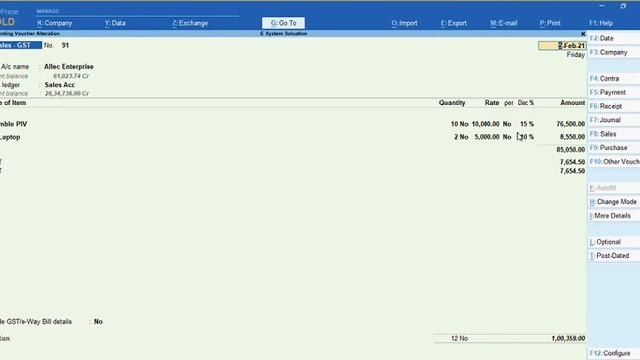Viewport: 640px width, 360px height.
Task: Click voucher number 91
Action: tap(65, 45)
